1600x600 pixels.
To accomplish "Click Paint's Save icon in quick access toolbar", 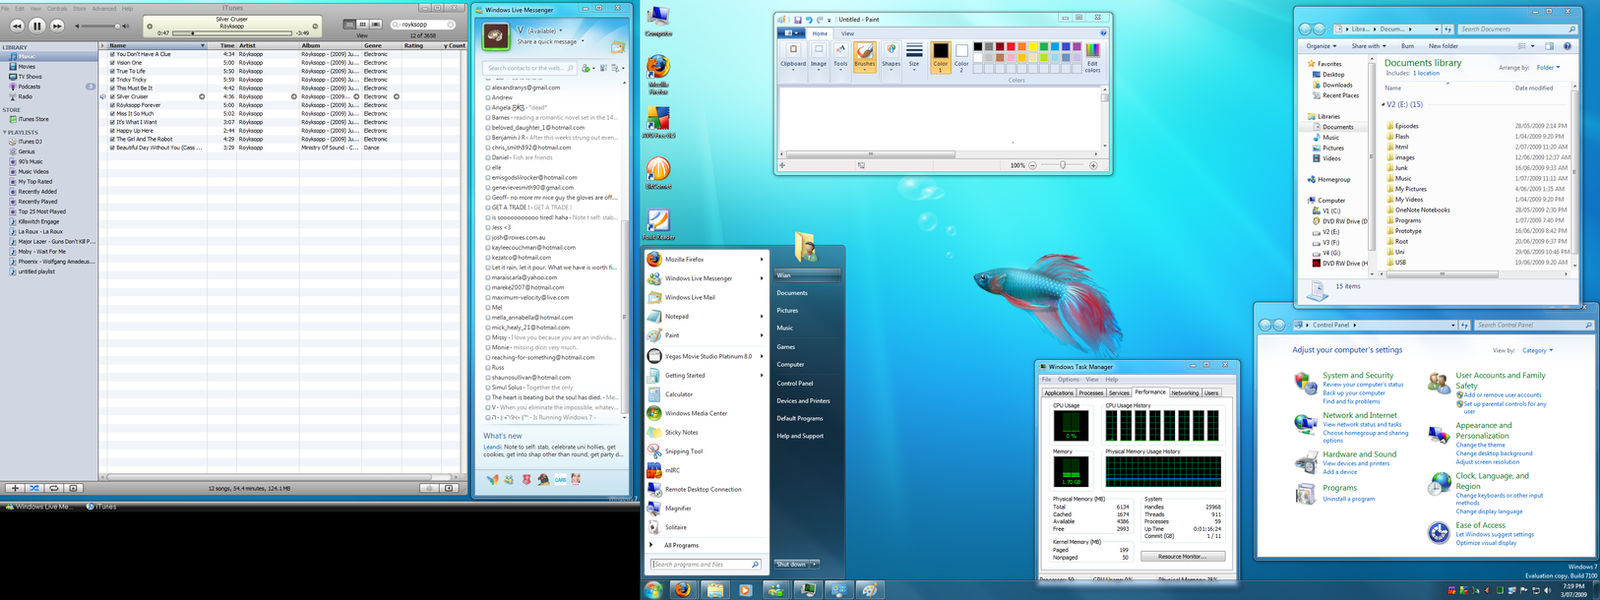I will 798,19.
